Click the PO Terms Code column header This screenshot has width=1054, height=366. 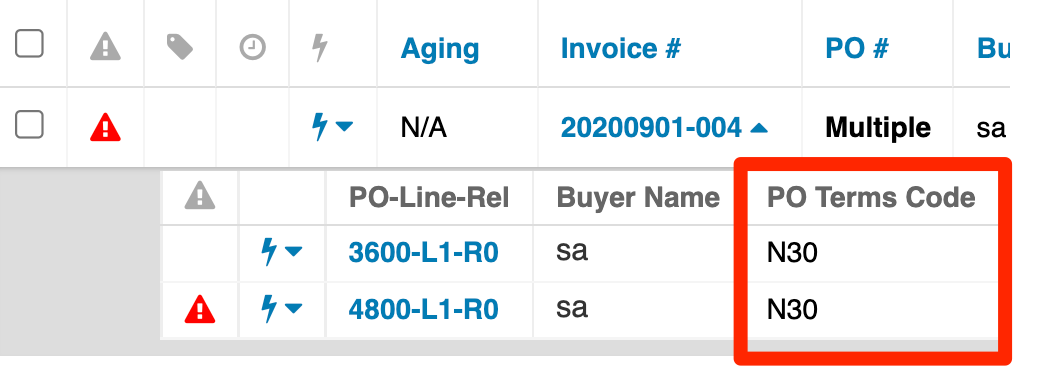coord(871,197)
